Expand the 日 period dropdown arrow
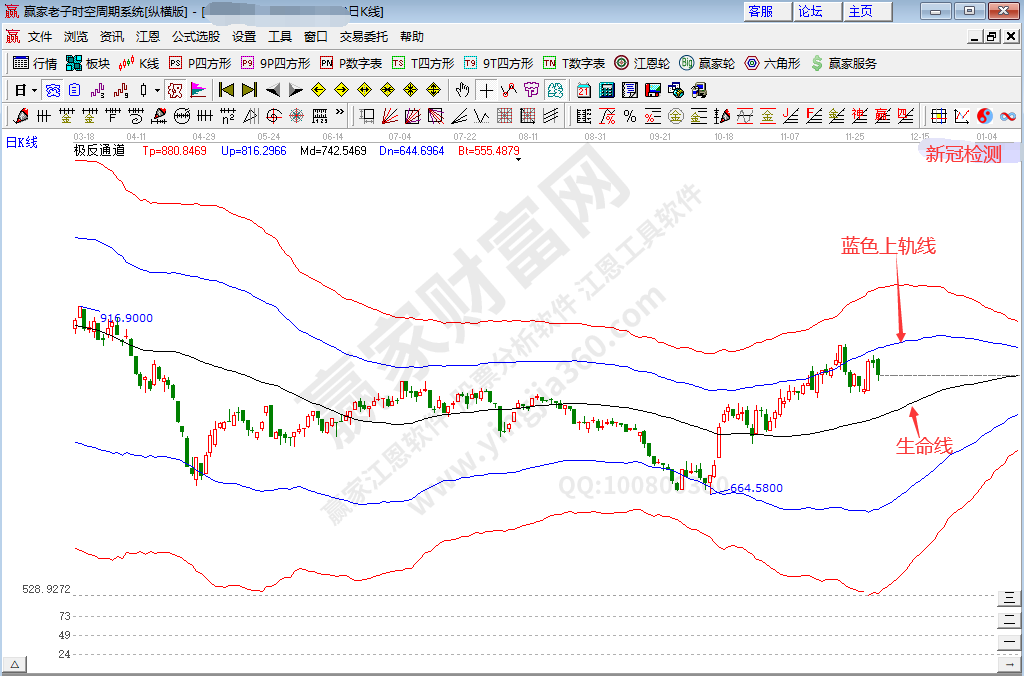The height and width of the screenshot is (676, 1024). (x=34, y=90)
